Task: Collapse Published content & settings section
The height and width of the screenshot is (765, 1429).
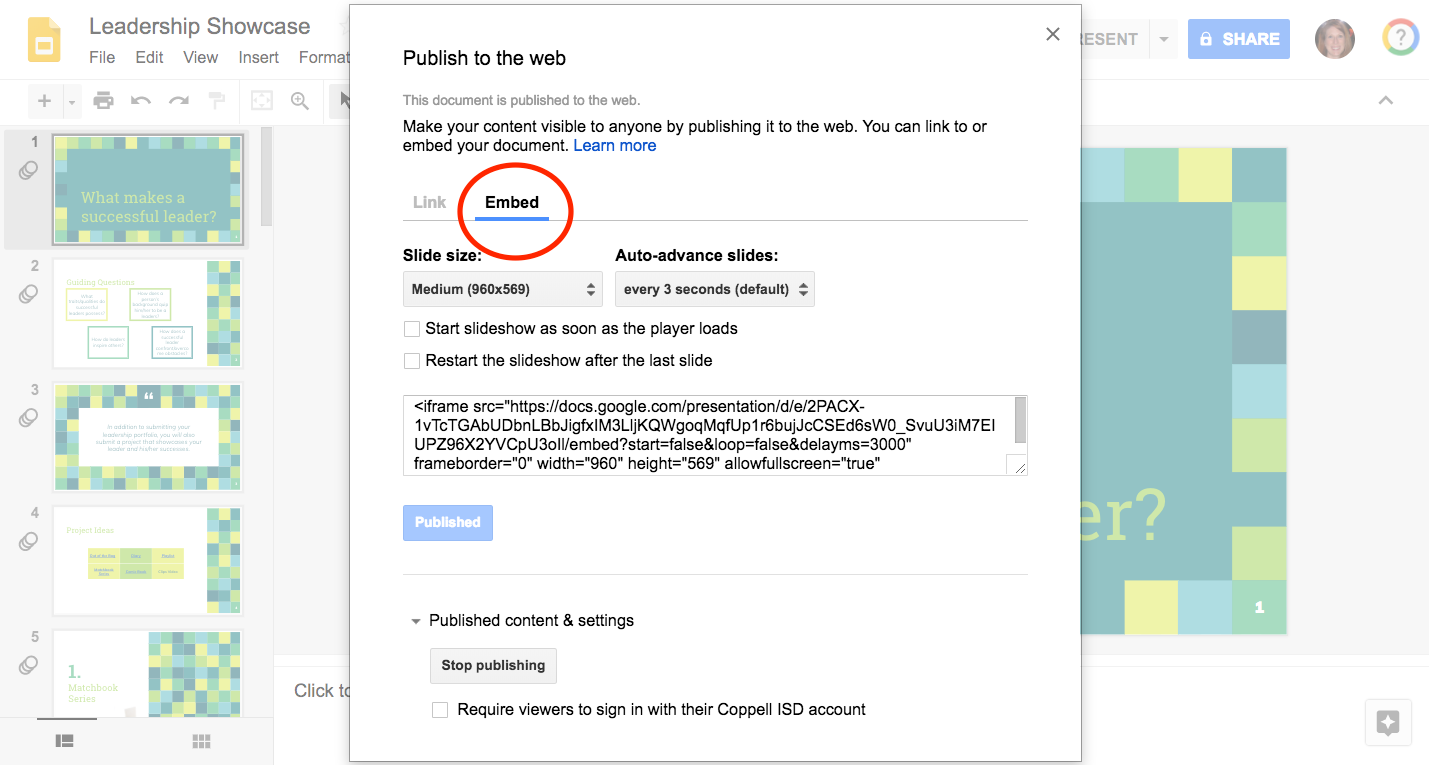Action: click(415, 621)
